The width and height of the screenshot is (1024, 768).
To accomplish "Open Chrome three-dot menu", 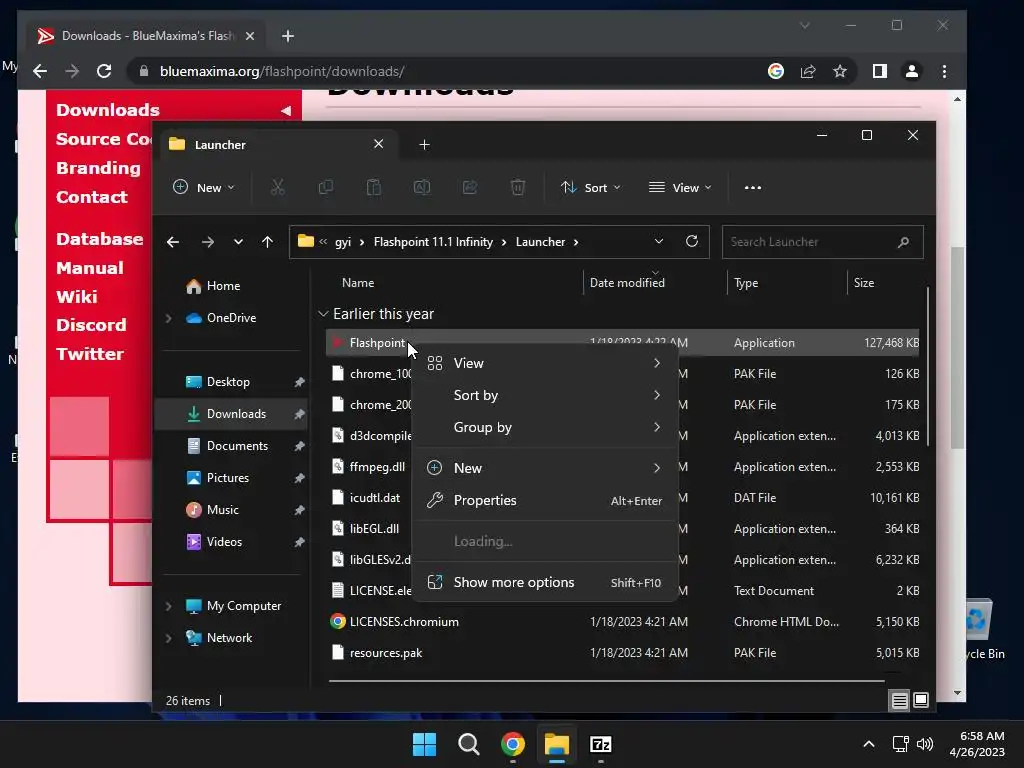I will [944, 71].
